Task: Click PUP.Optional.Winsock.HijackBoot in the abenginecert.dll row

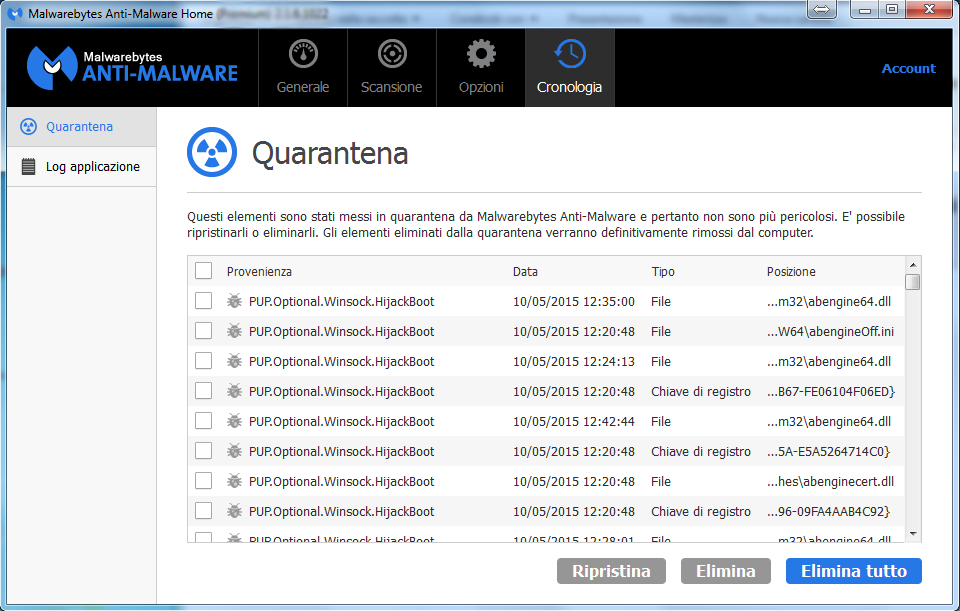Action: (x=342, y=482)
